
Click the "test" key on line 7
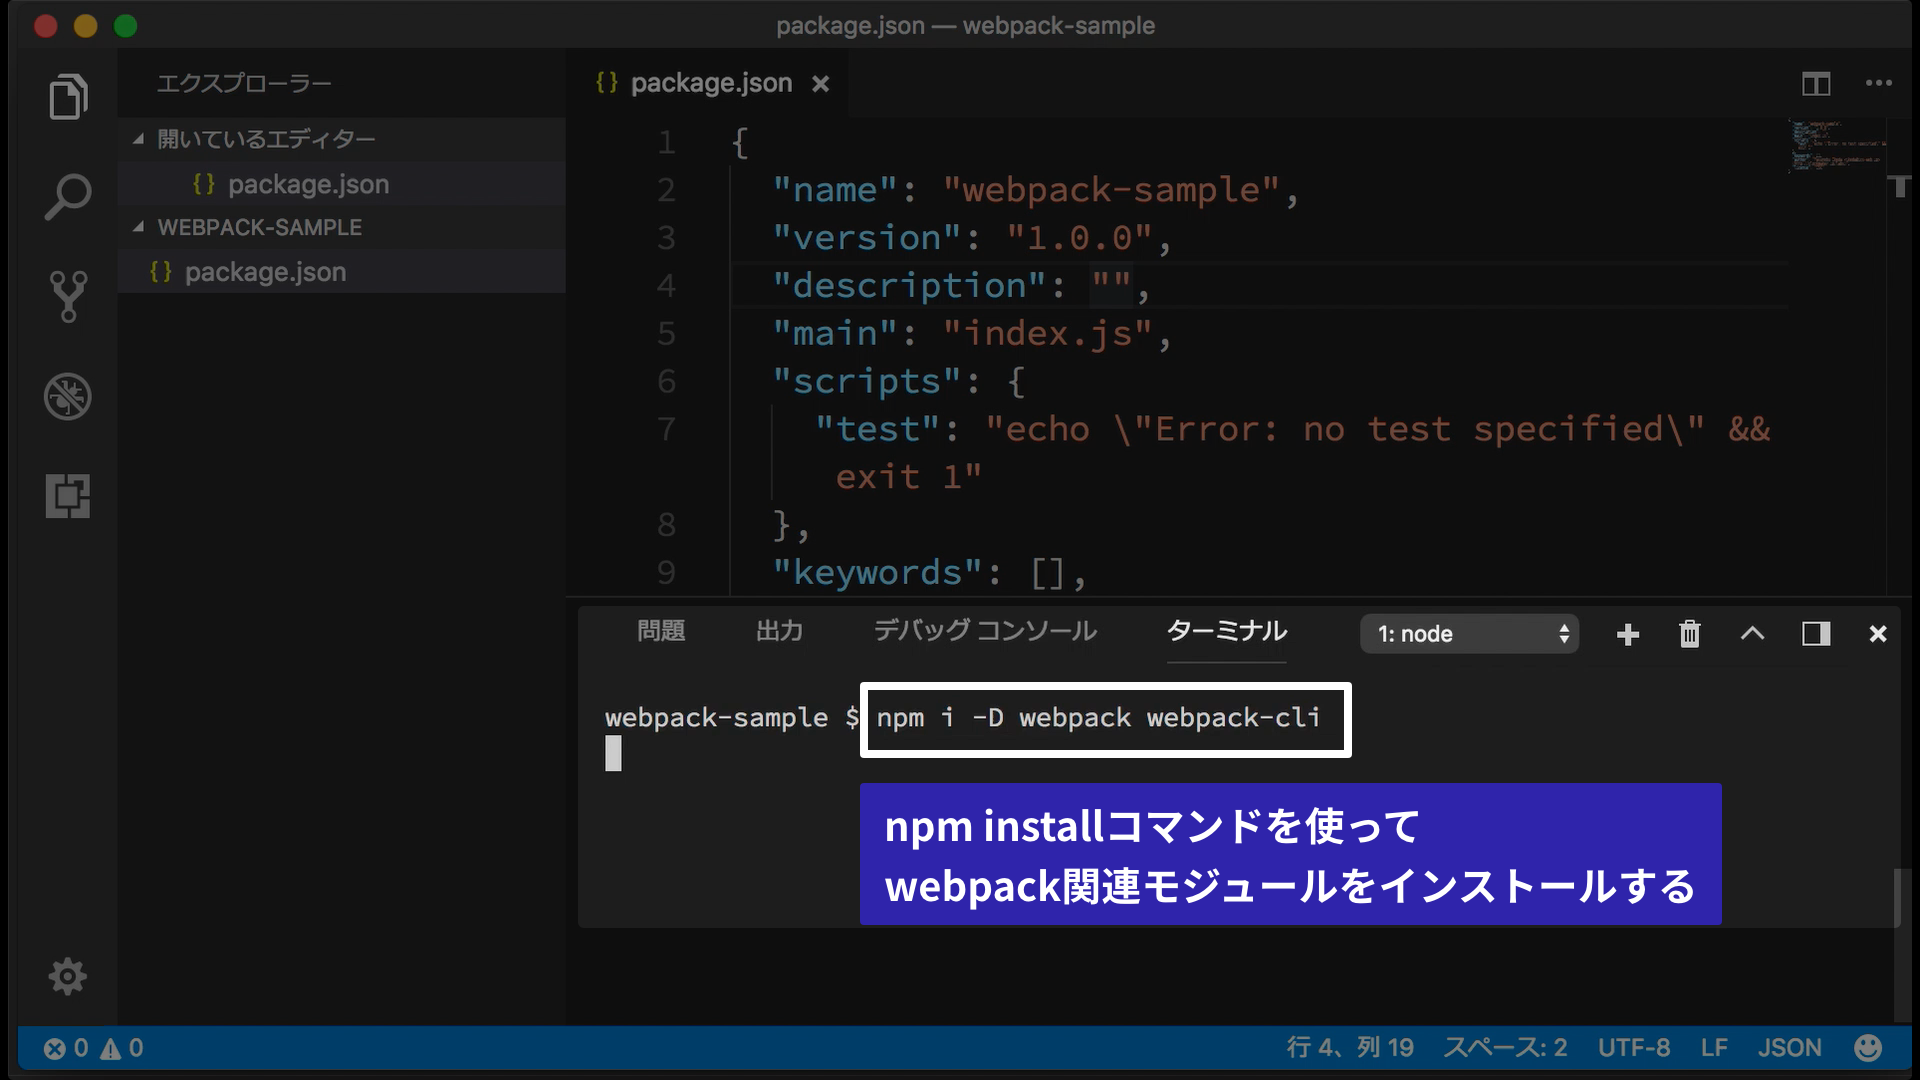tap(877, 430)
